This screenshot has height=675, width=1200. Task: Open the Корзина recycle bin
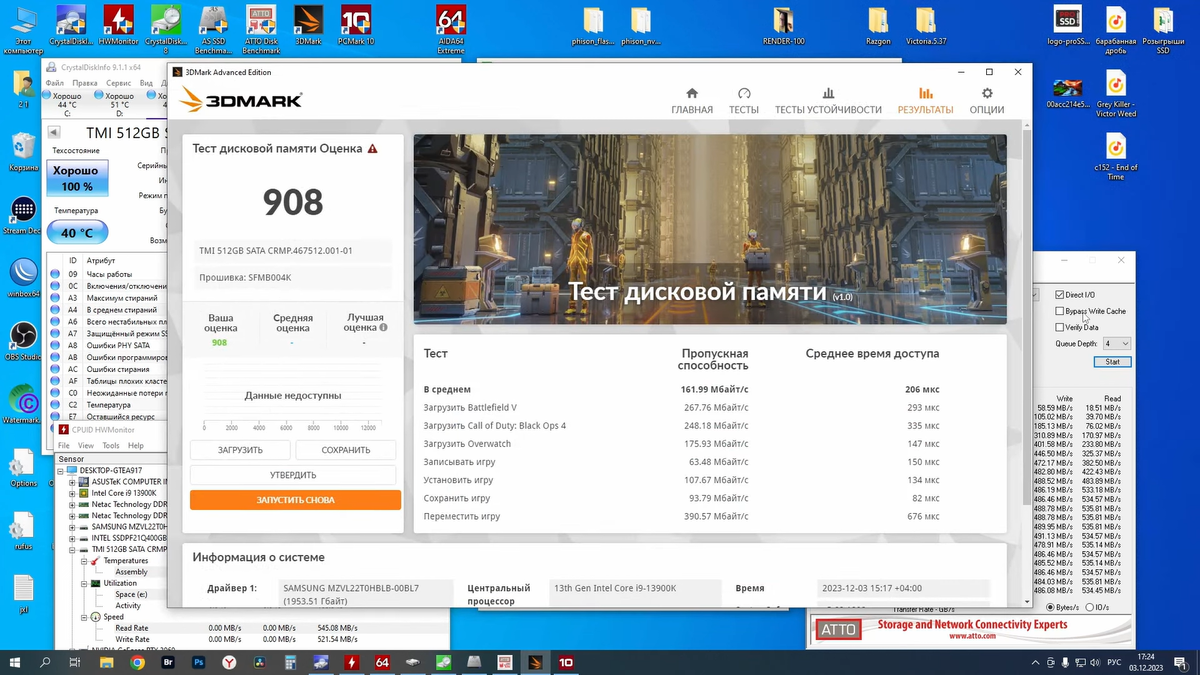tap(23, 152)
